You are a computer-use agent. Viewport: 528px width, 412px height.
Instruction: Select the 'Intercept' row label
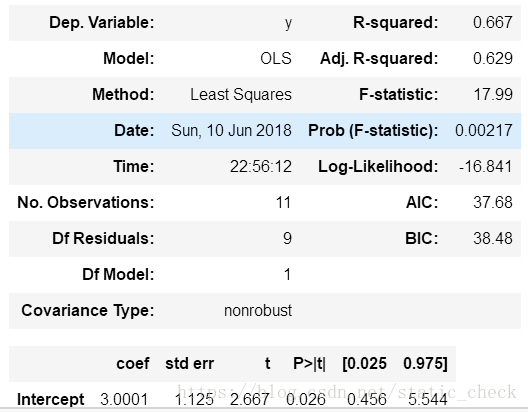pos(51,400)
